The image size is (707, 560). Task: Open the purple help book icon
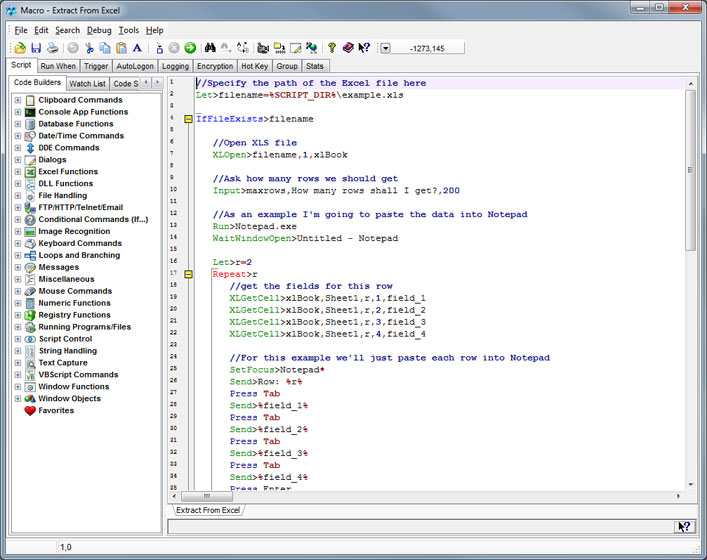click(x=348, y=48)
